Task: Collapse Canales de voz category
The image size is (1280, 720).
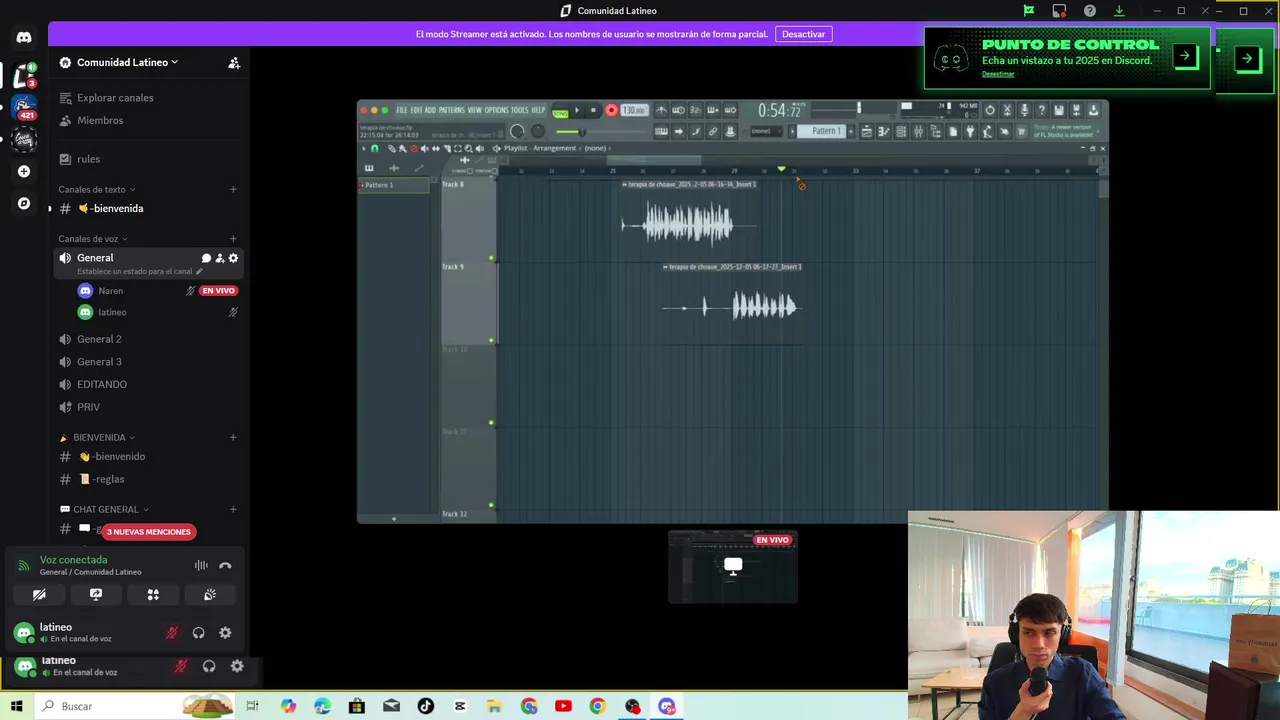Action: [x=93, y=239]
